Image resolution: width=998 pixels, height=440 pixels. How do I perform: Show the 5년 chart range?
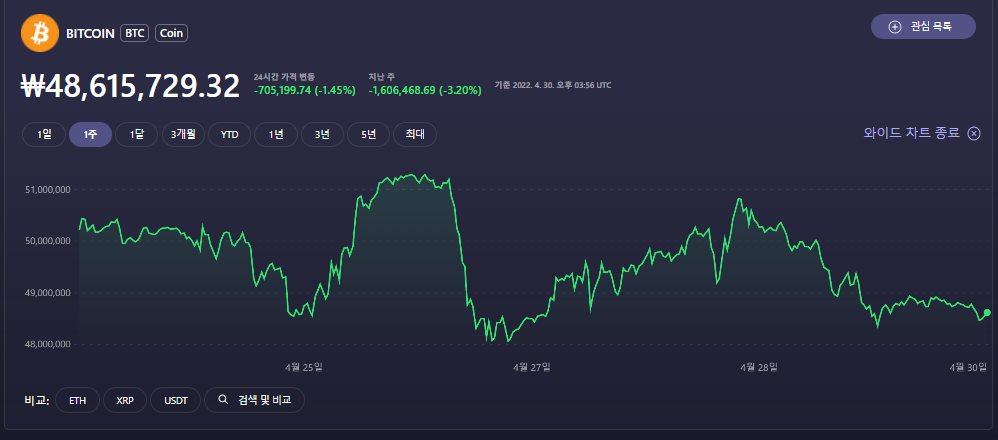pyautogui.click(x=369, y=135)
